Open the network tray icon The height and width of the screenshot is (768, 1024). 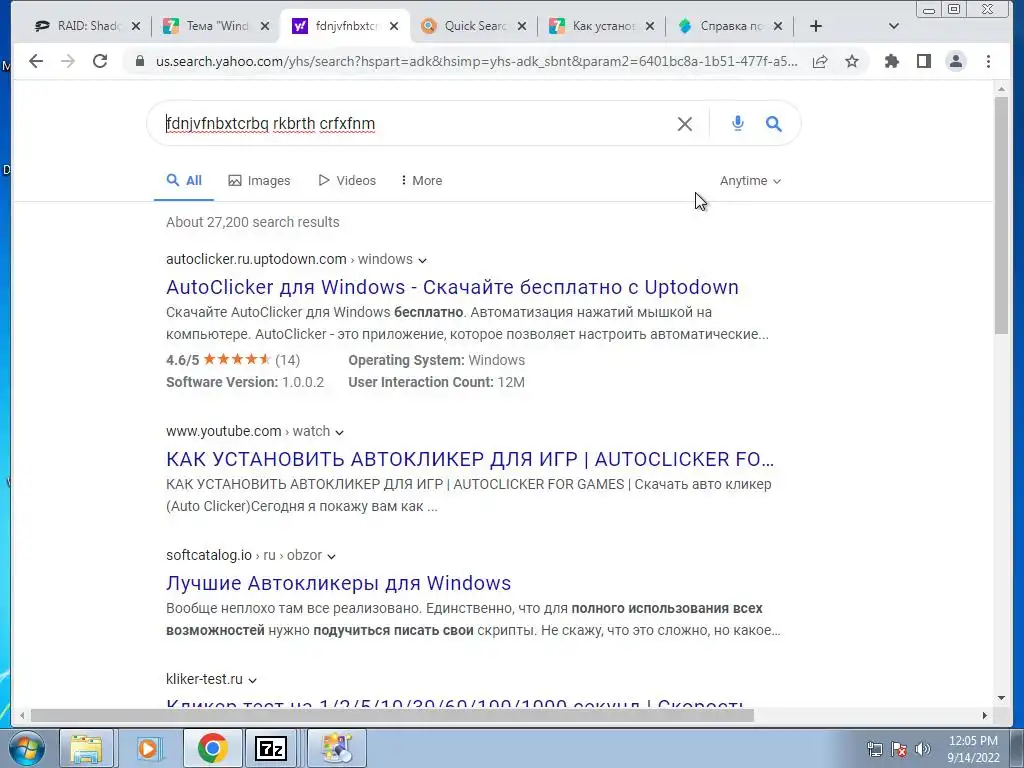click(x=874, y=749)
